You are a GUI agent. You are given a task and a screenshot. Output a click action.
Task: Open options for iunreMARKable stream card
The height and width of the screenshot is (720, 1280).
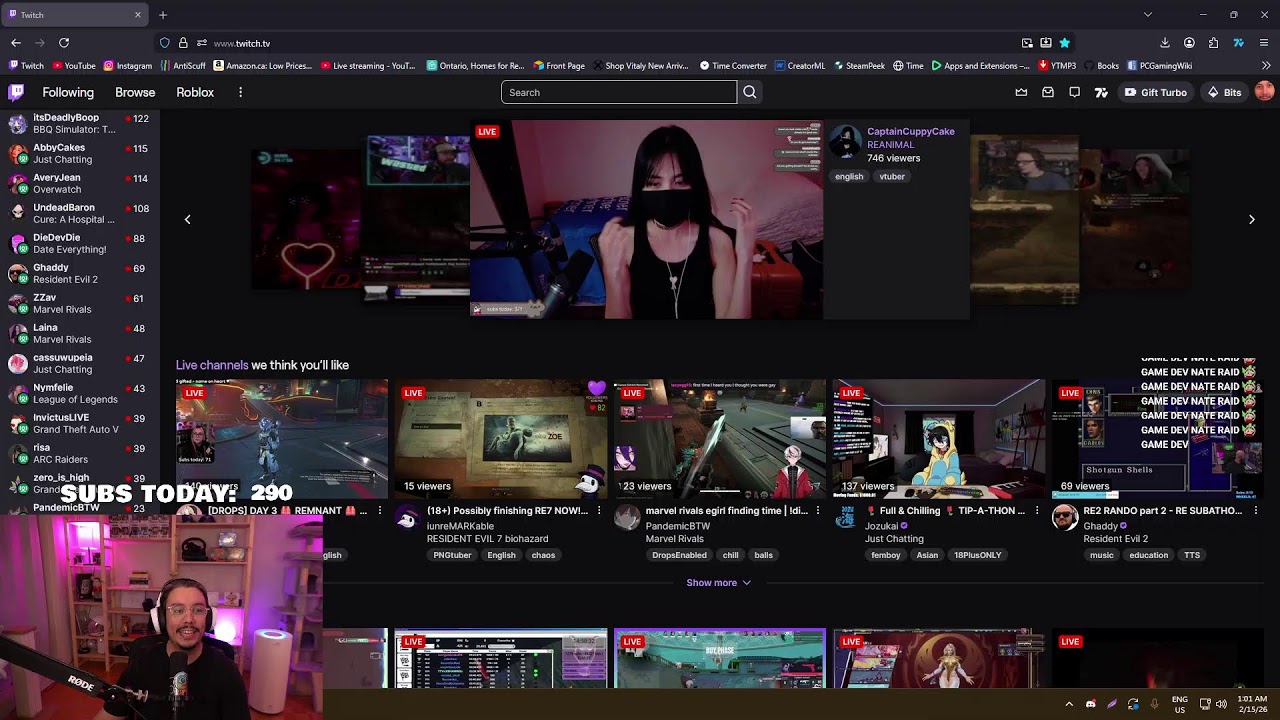(599, 511)
